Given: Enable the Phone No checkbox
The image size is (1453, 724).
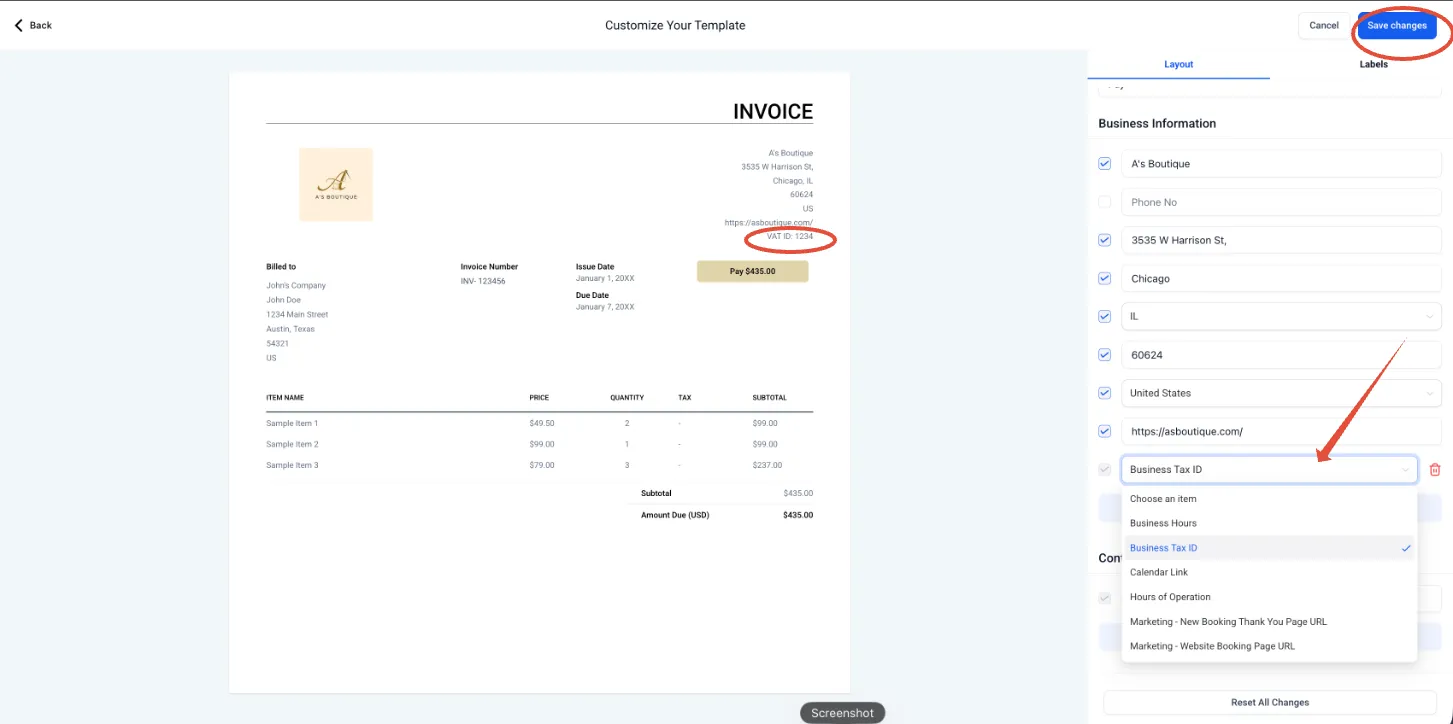Looking at the screenshot, I should [1105, 202].
